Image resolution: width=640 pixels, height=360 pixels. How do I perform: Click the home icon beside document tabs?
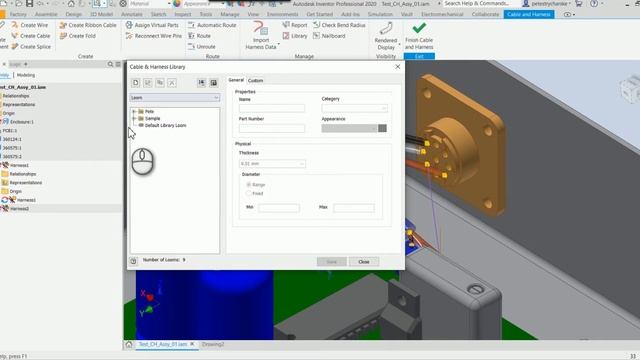click(x=129, y=344)
